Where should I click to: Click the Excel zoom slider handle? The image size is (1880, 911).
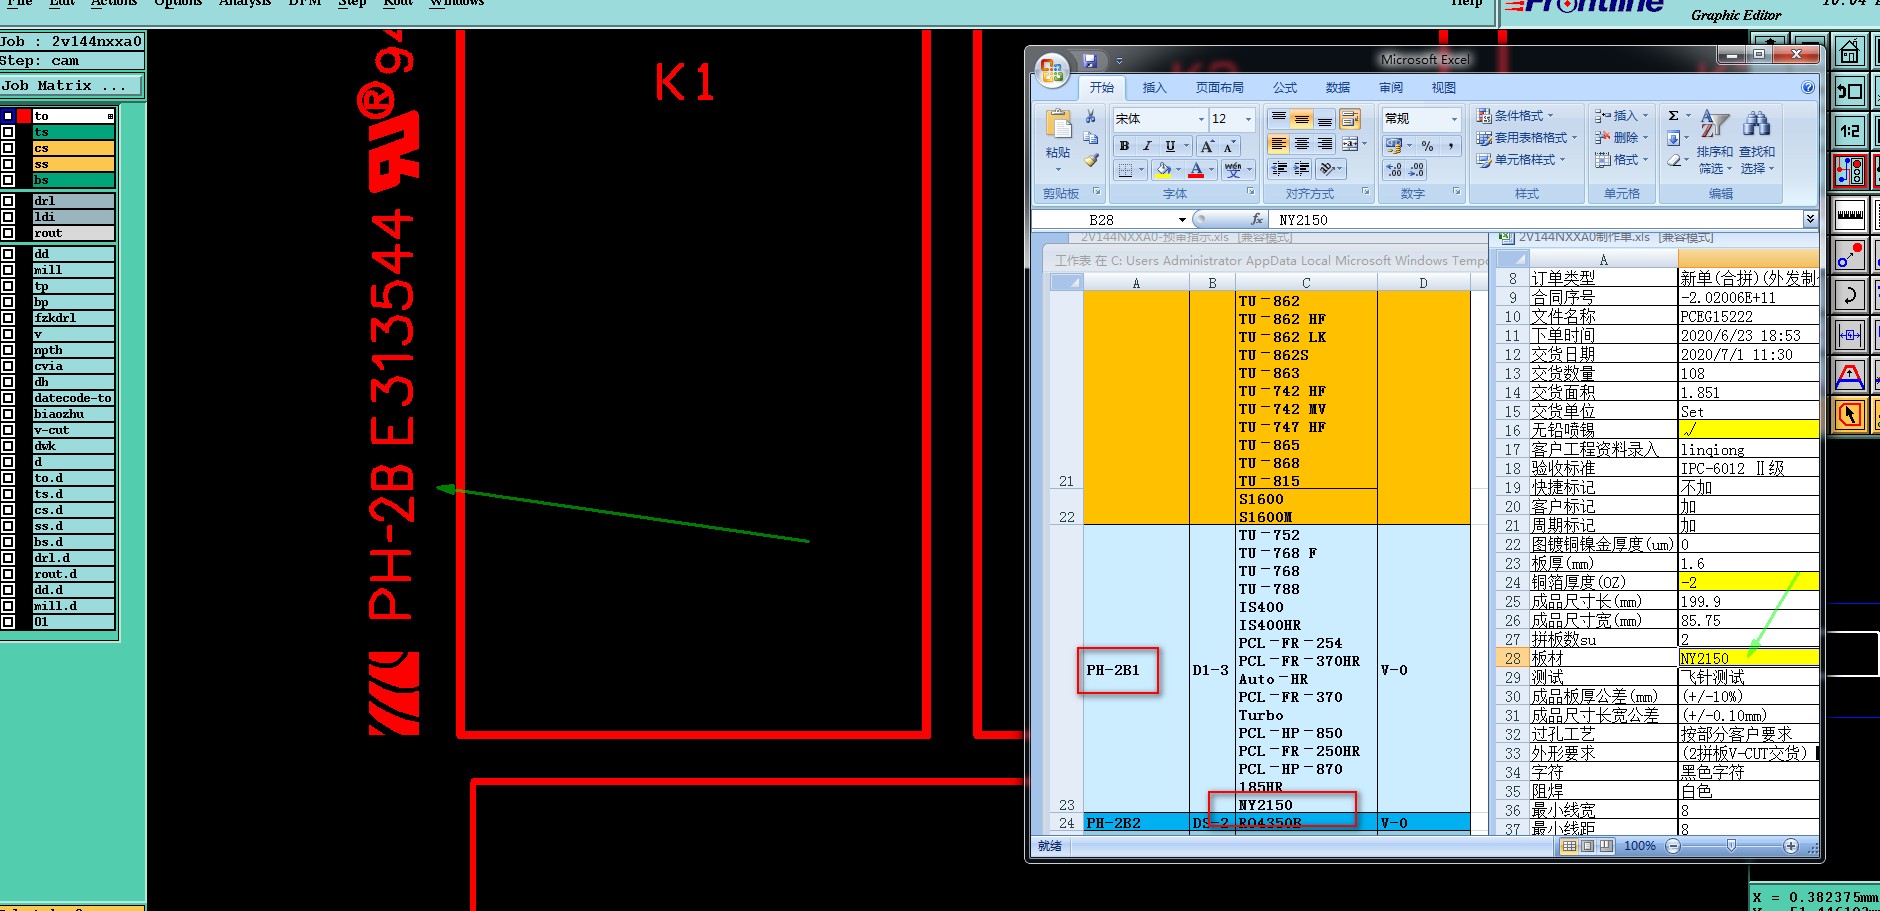click(x=1731, y=846)
